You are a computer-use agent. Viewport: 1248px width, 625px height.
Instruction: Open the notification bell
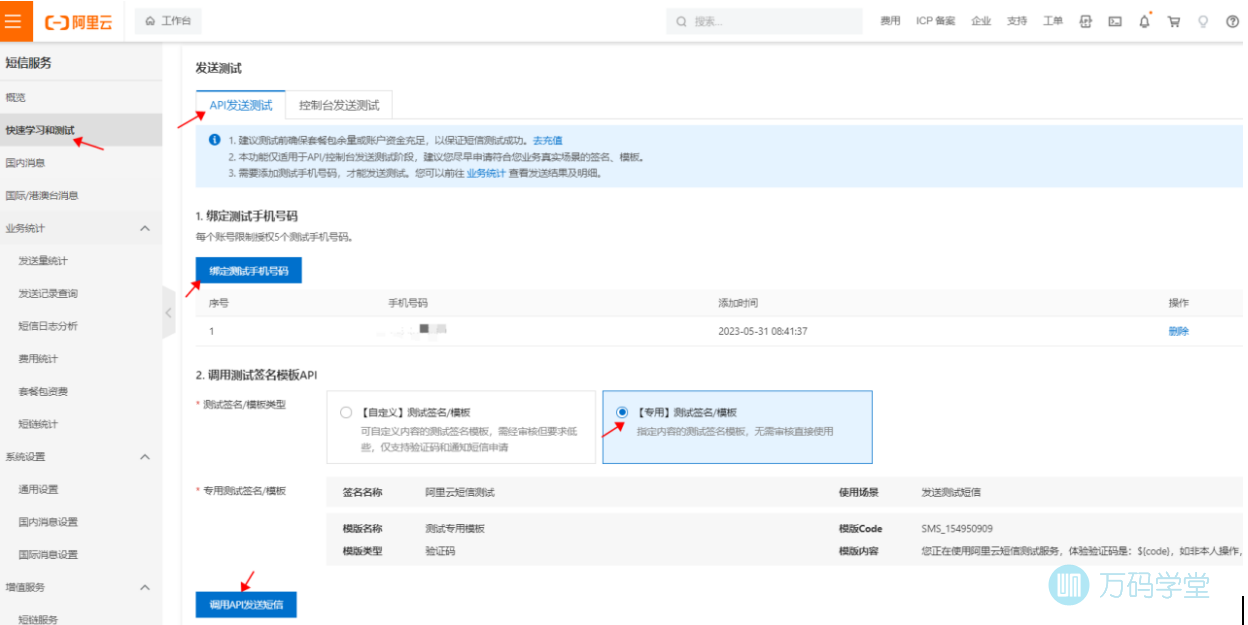(1145, 21)
